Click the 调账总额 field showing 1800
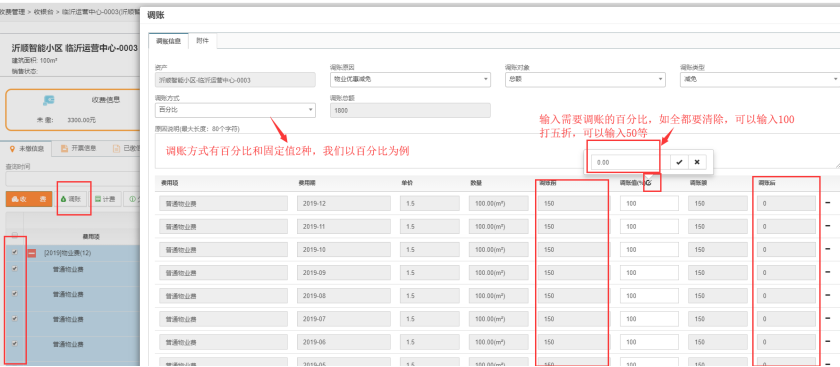The height and width of the screenshot is (367, 840). pyautogui.click(x=410, y=110)
